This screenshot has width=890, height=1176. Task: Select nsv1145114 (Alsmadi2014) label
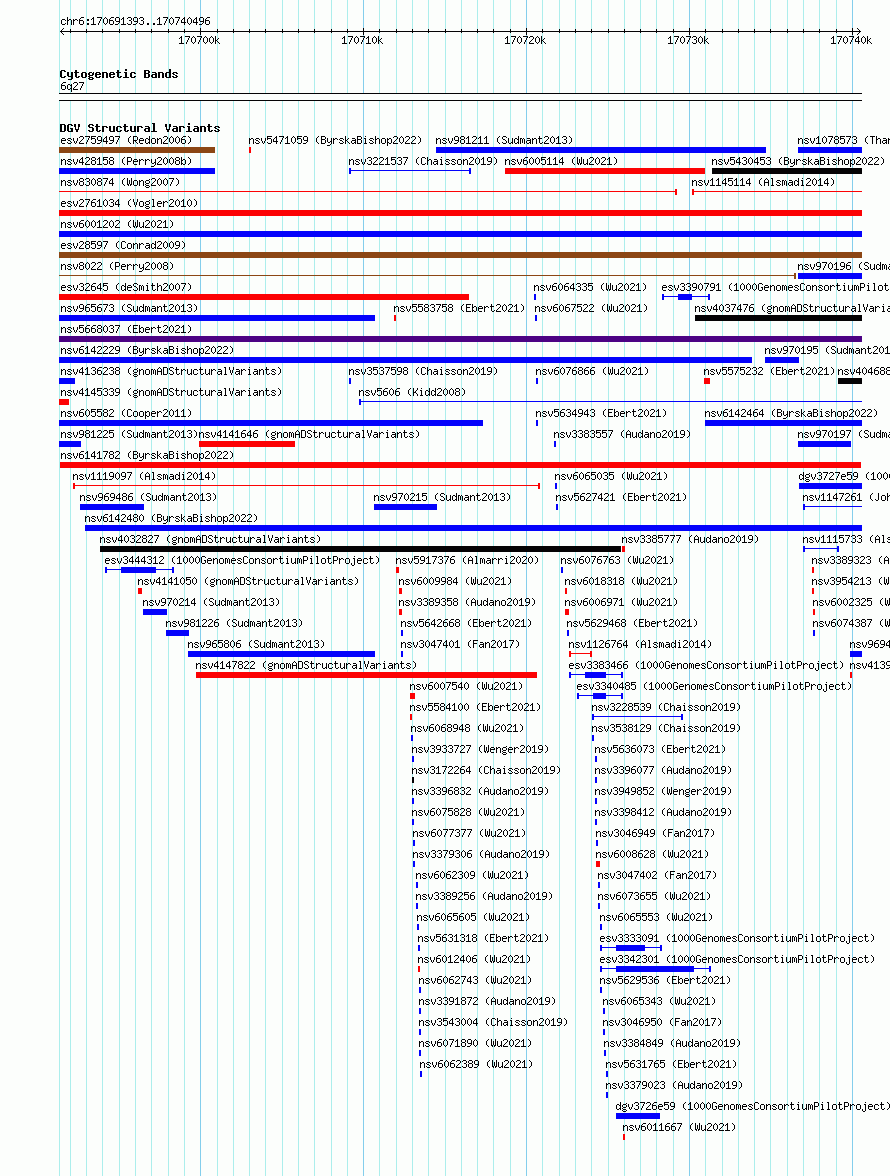763,182
